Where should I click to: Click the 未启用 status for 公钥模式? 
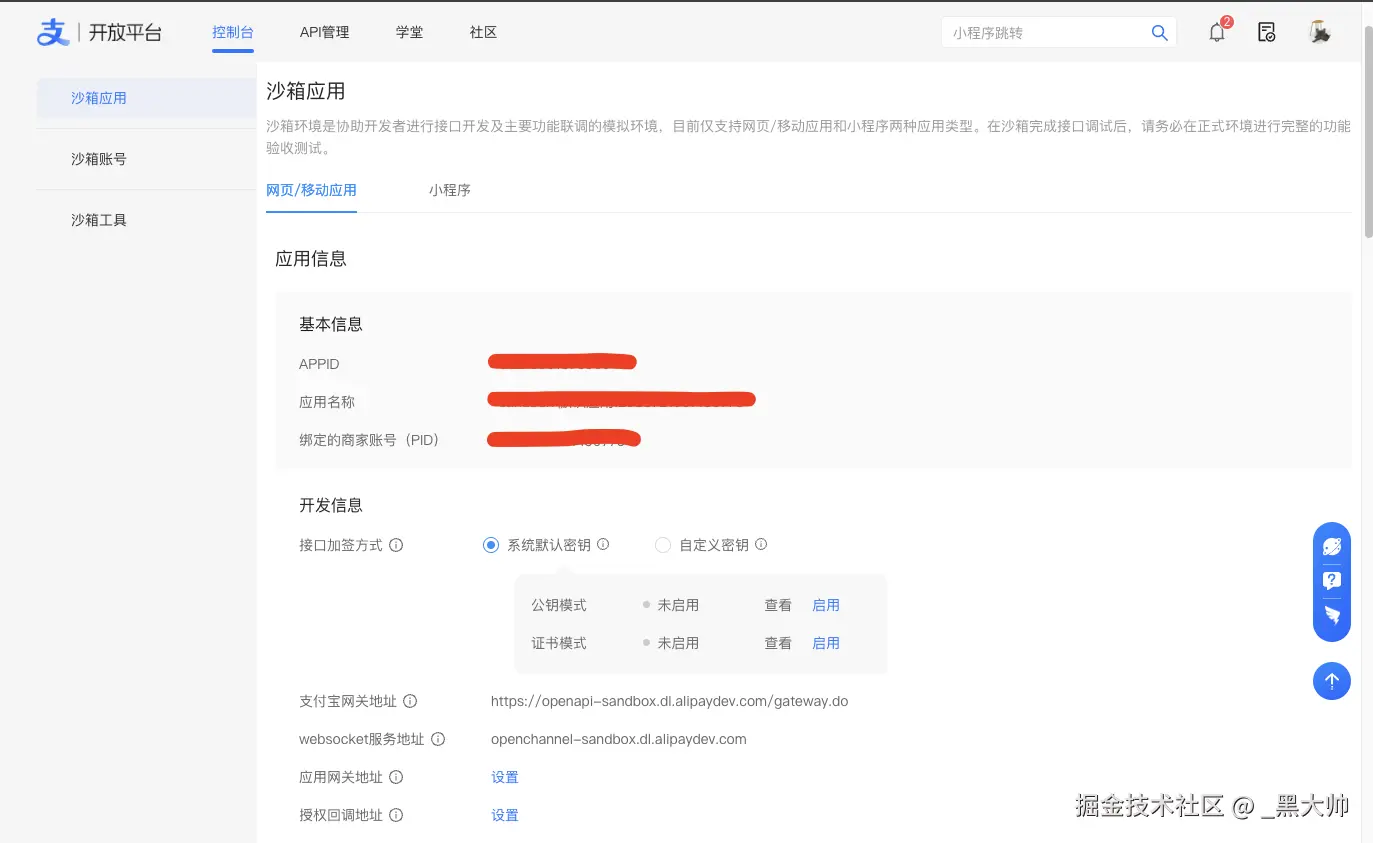tap(678, 605)
